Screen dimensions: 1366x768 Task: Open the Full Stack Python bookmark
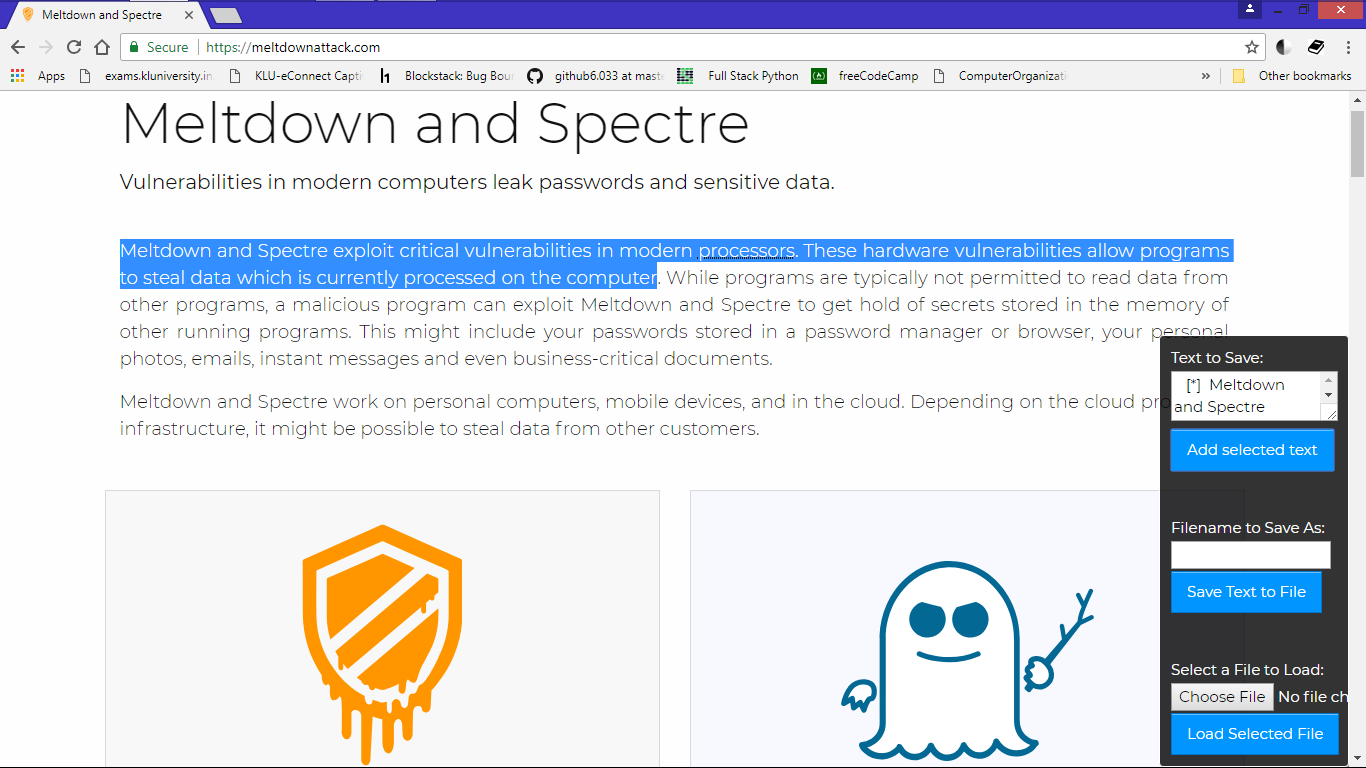click(738, 75)
